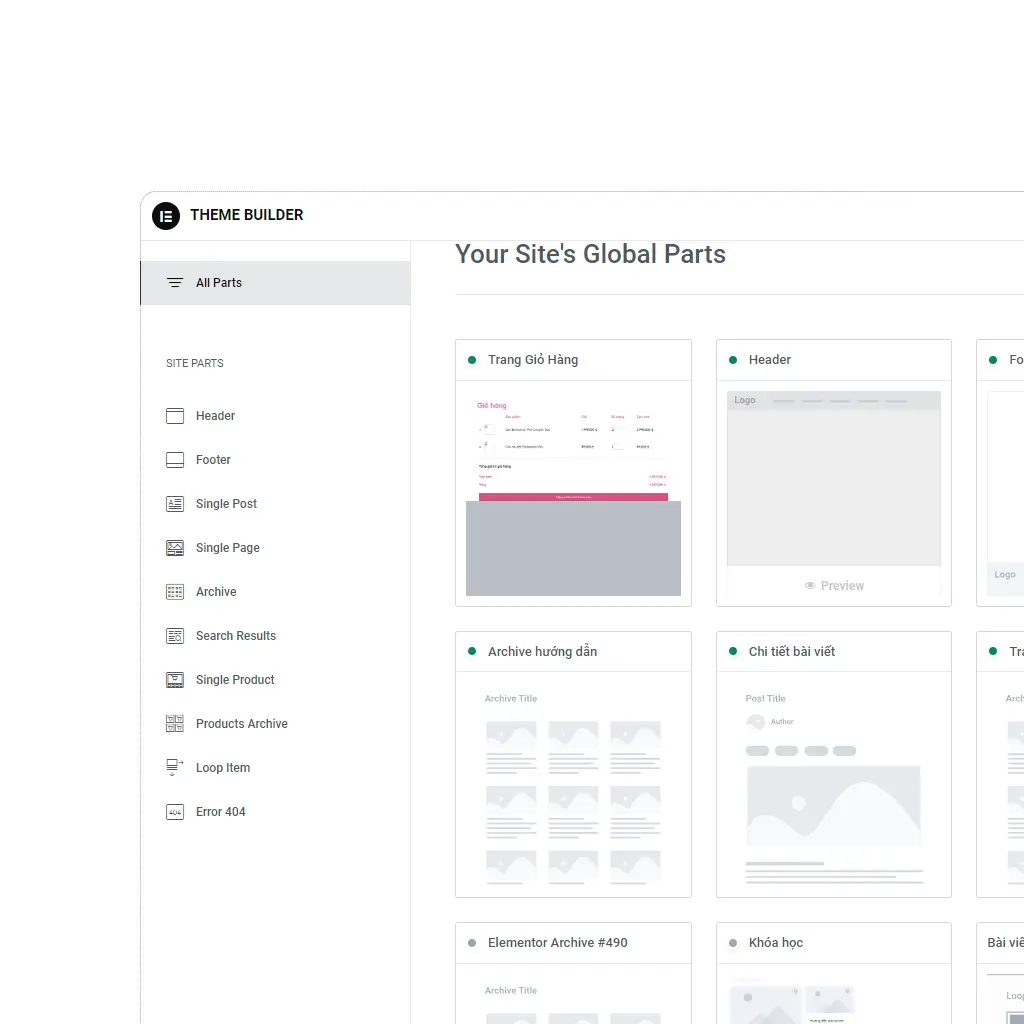
Task: Click the Elementor logo icon
Action: click(x=166, y=215)
